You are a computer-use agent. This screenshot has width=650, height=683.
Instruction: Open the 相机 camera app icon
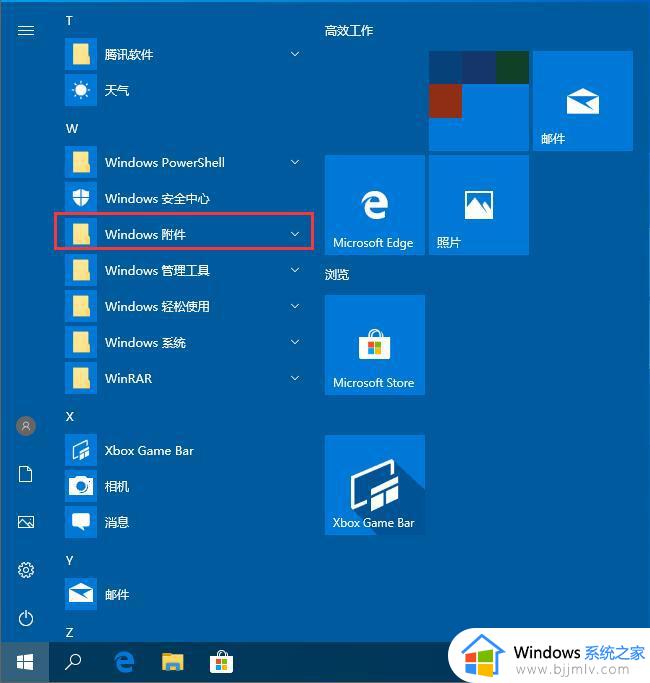81,486
